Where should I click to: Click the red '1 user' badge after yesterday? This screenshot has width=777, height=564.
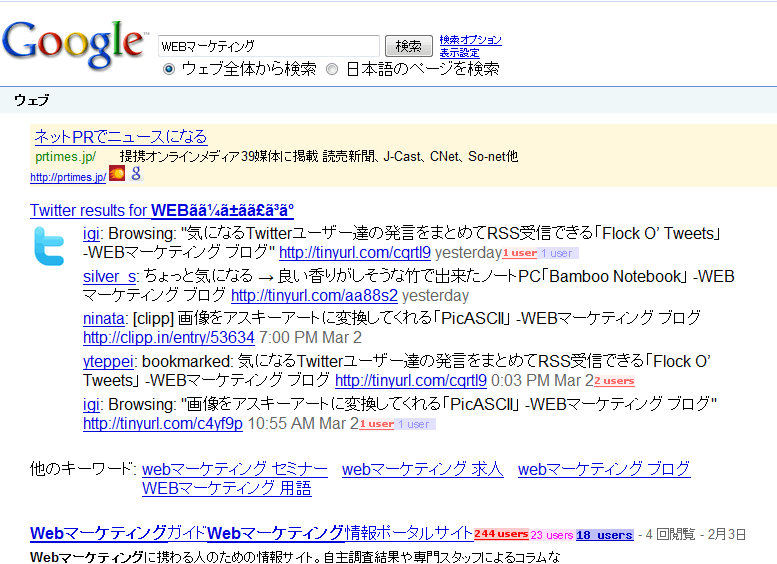click(x=520, y=253)
